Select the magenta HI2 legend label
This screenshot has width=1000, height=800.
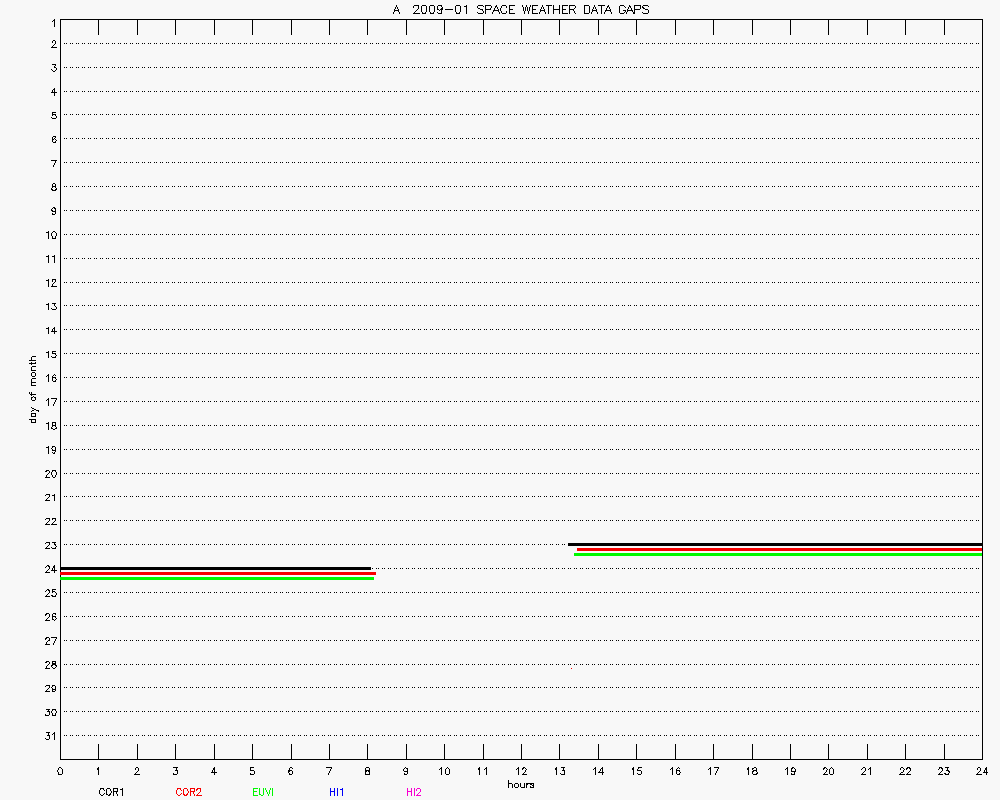414,792
